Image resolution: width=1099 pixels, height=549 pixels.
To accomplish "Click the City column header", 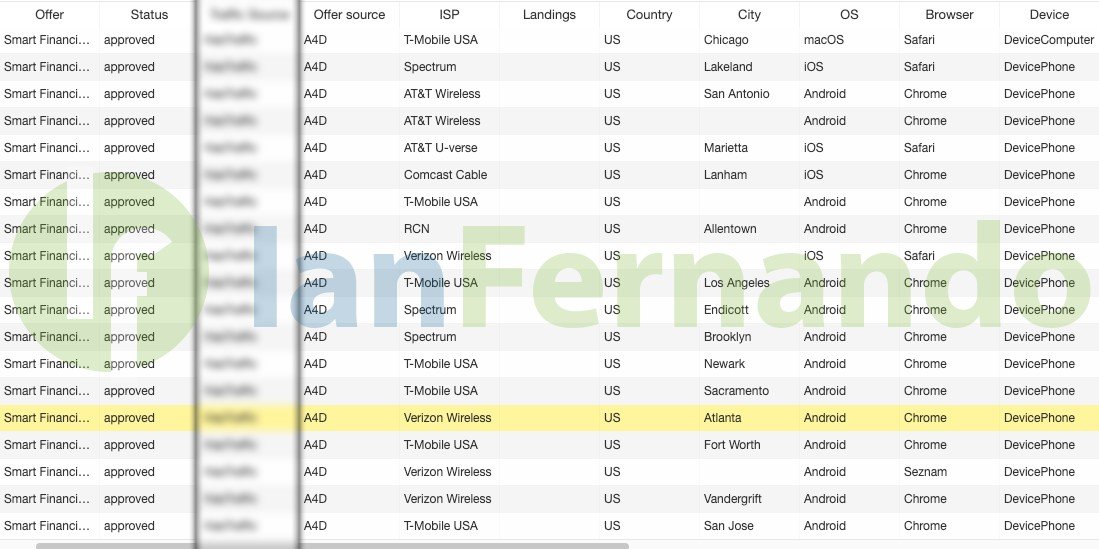I will [749, 14].
